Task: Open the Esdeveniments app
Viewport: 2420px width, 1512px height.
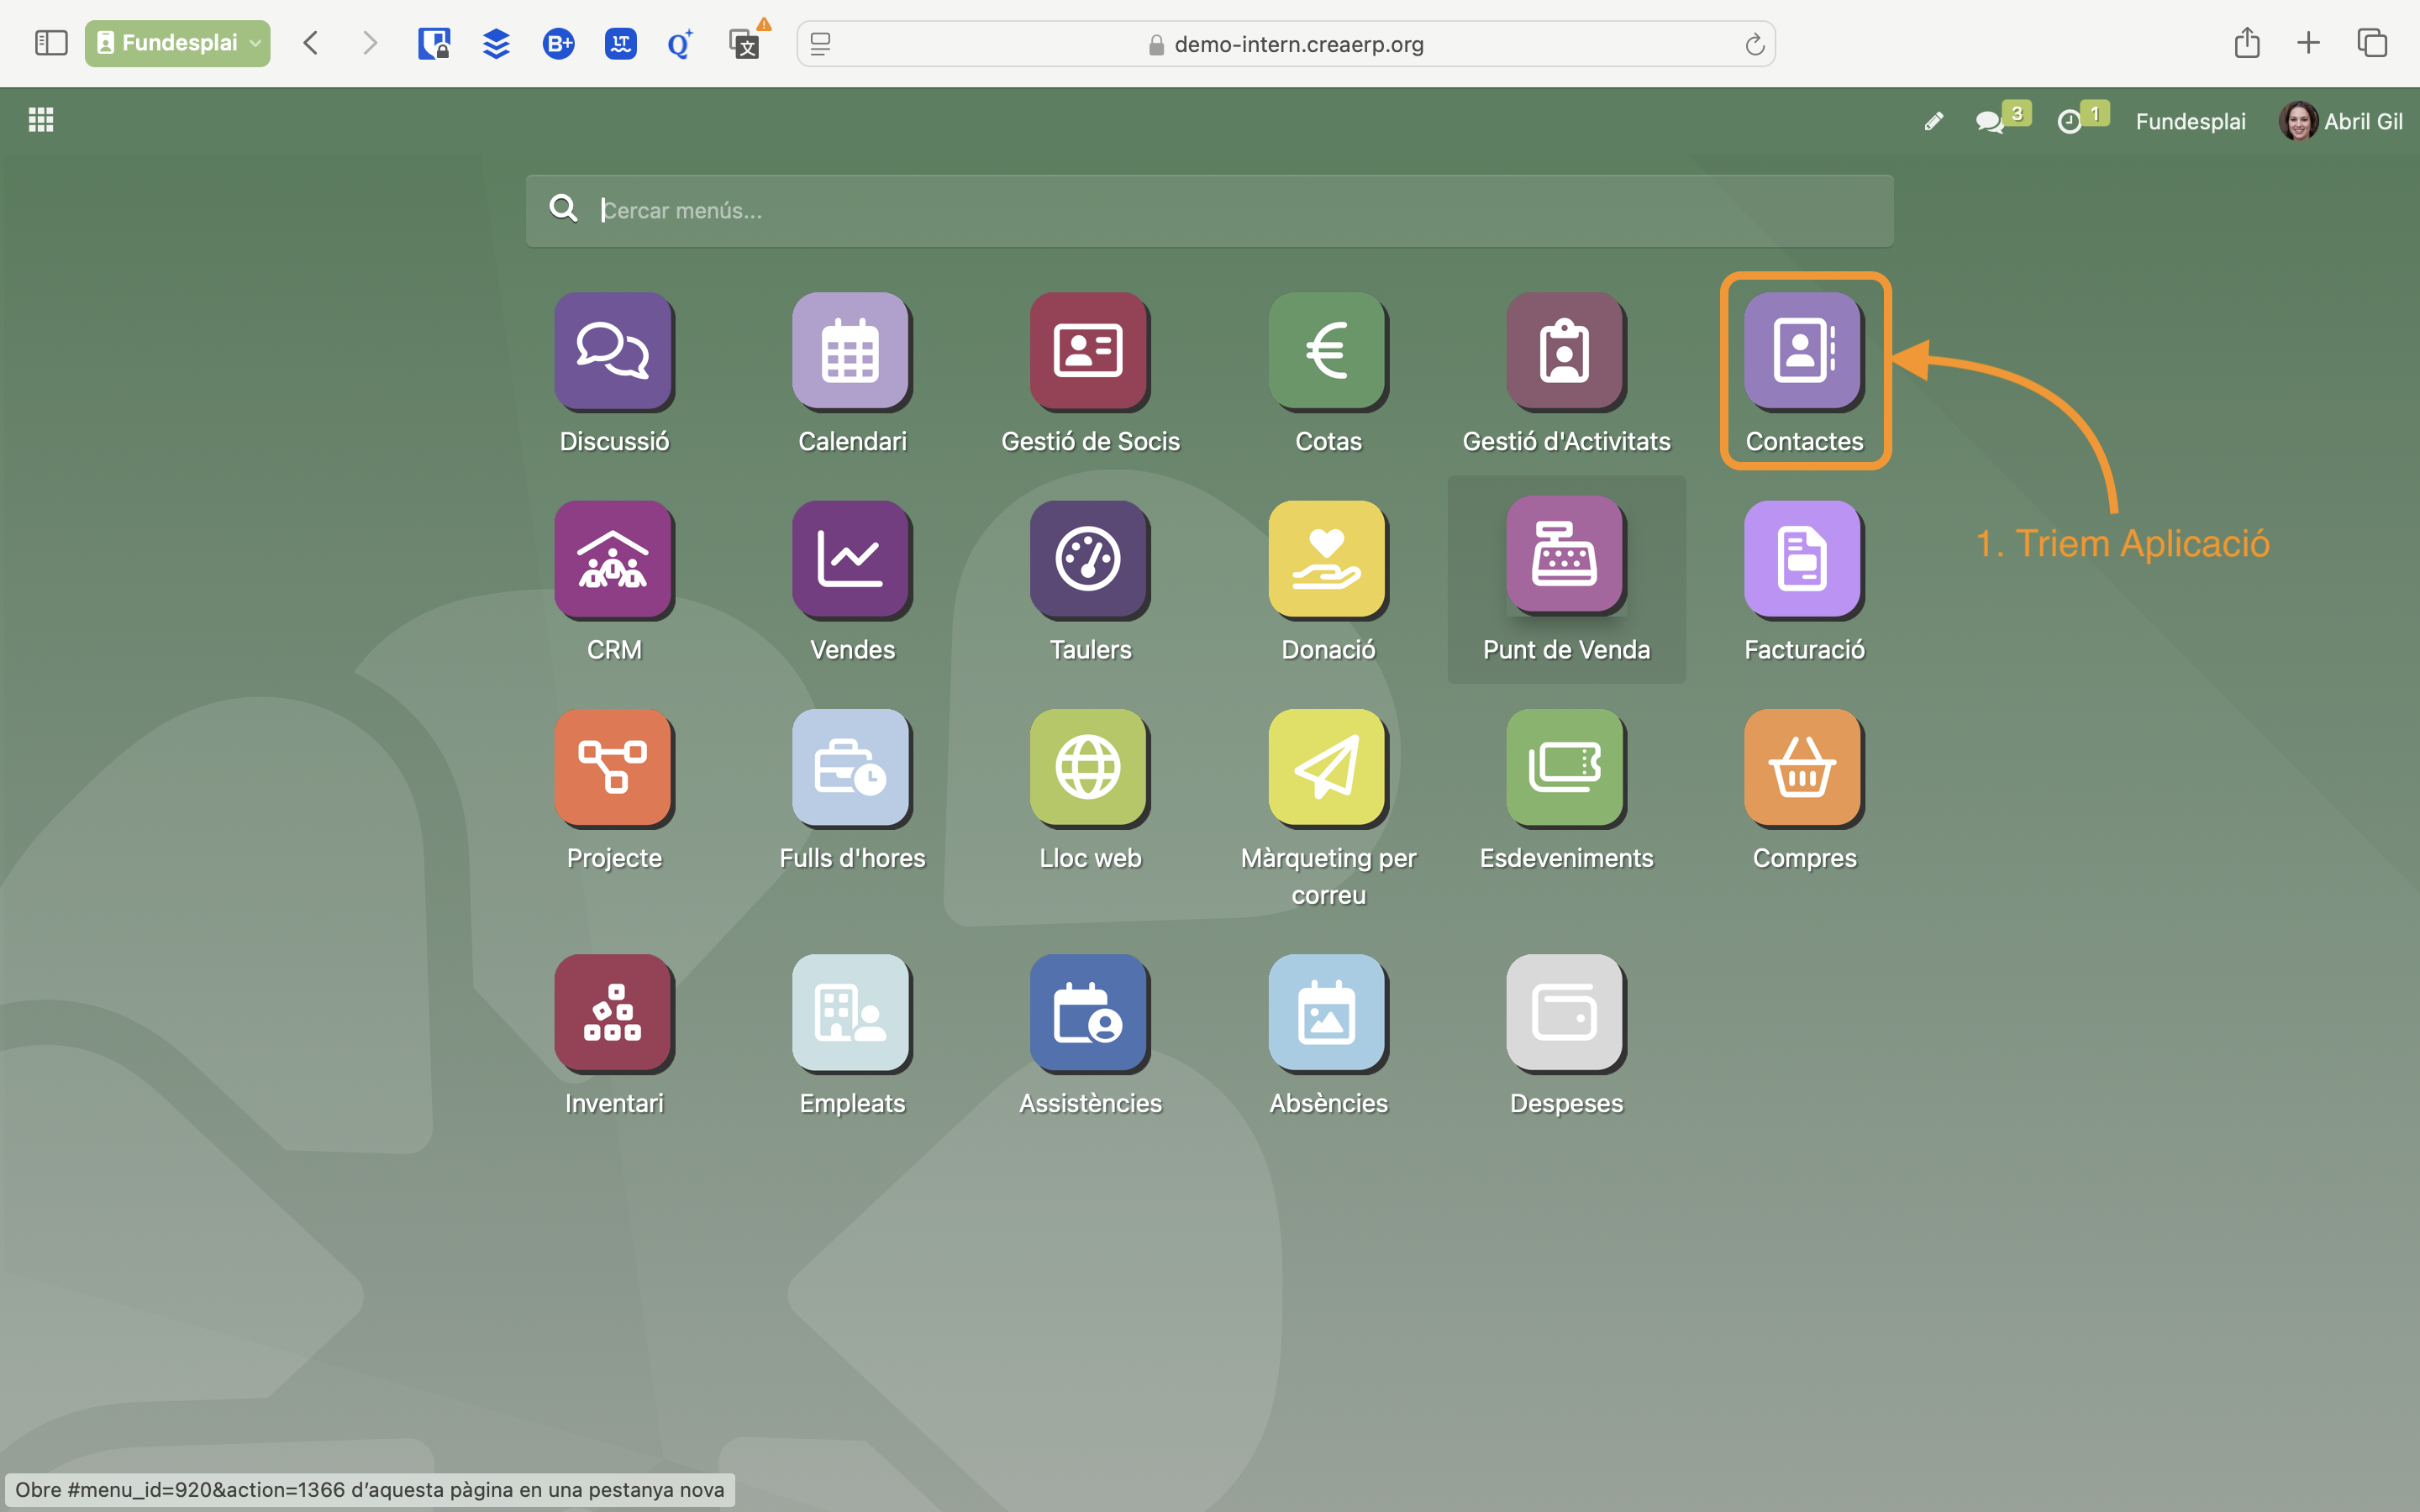Action: 1564,767
